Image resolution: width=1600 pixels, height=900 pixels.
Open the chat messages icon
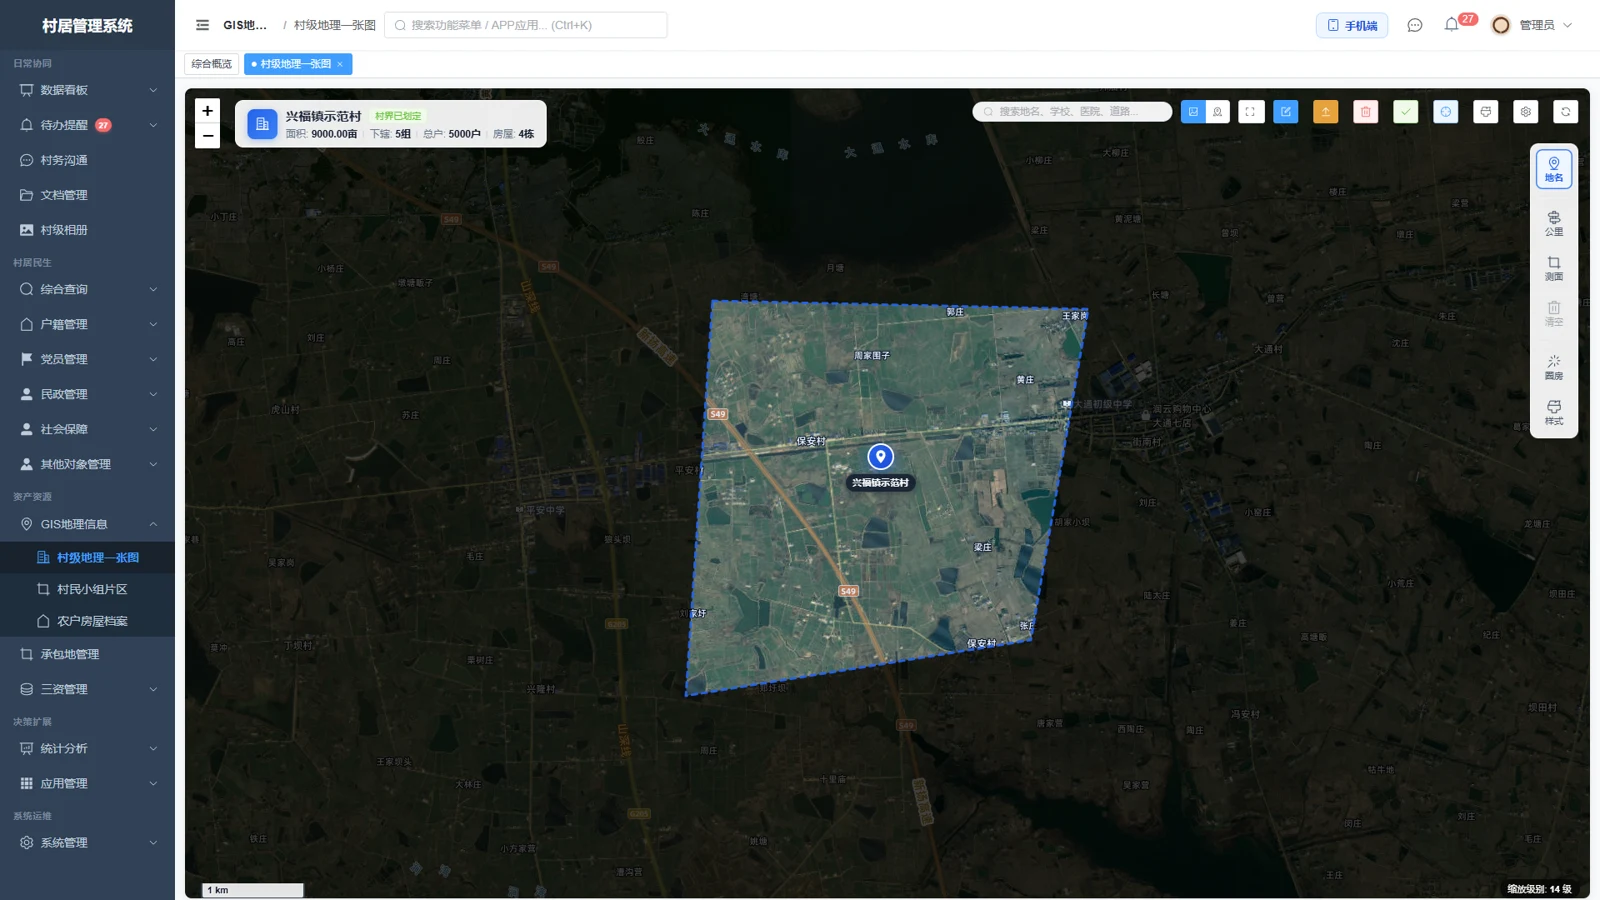(x=1415, y=25)
